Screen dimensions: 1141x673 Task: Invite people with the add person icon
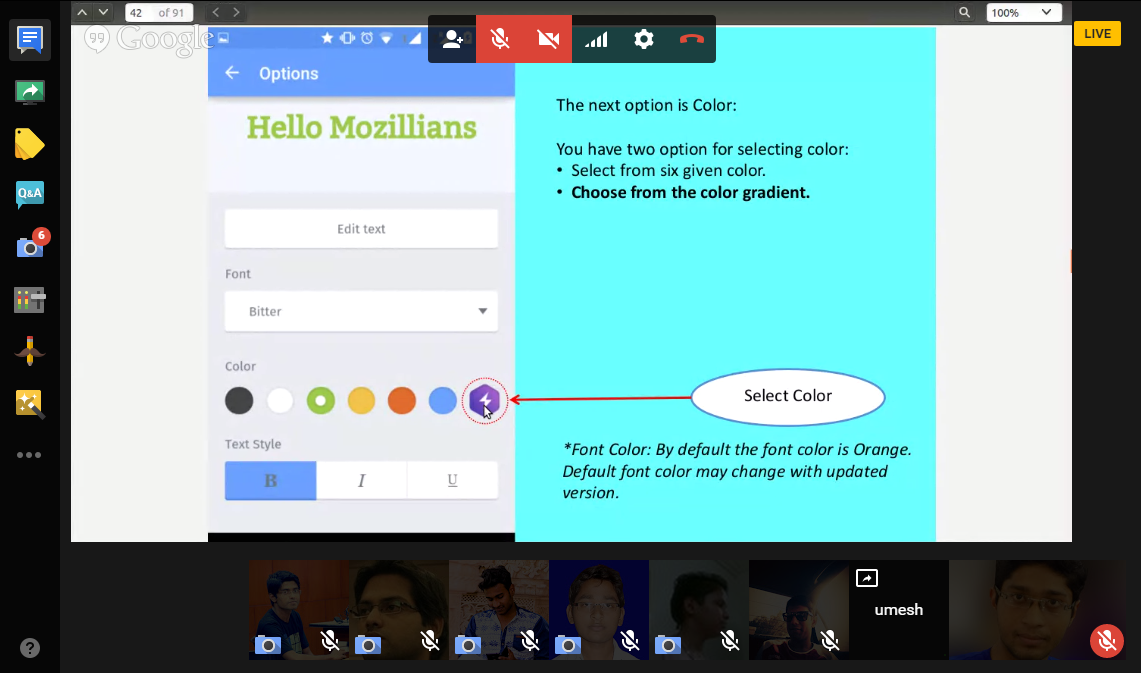452,39
